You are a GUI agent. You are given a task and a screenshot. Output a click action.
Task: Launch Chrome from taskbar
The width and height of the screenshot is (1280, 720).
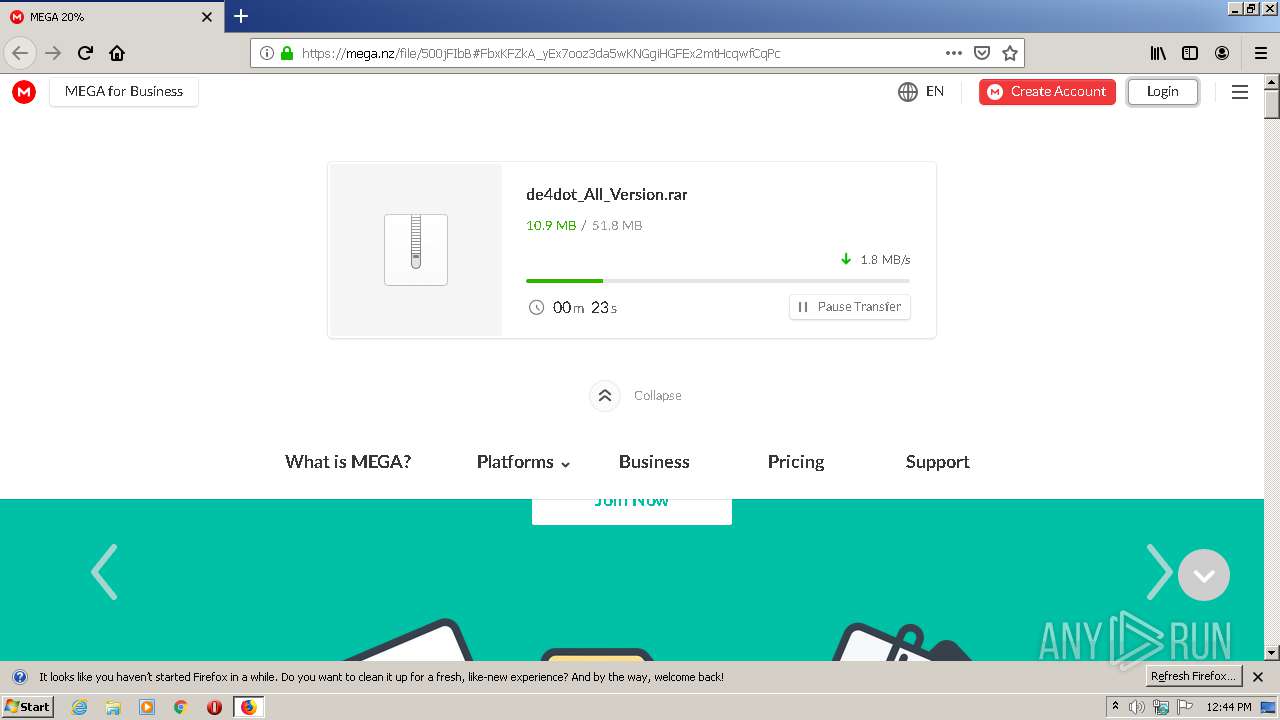tap(181, 707)
